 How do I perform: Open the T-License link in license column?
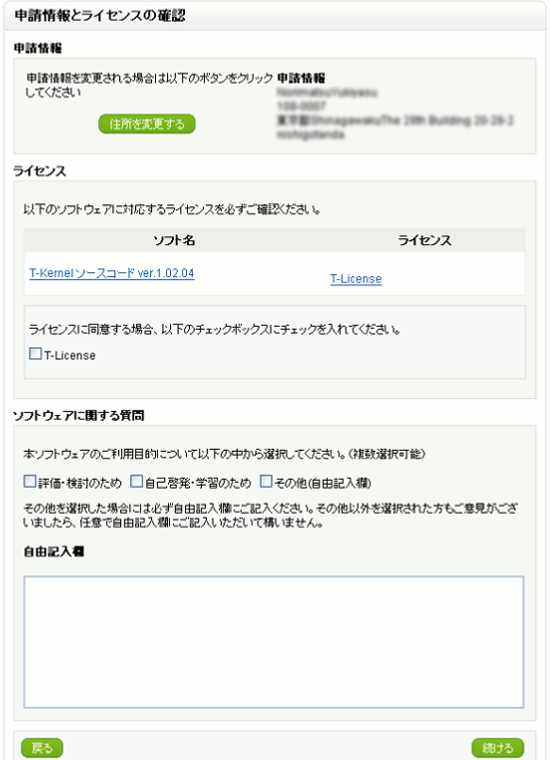[x=356, y=279]
